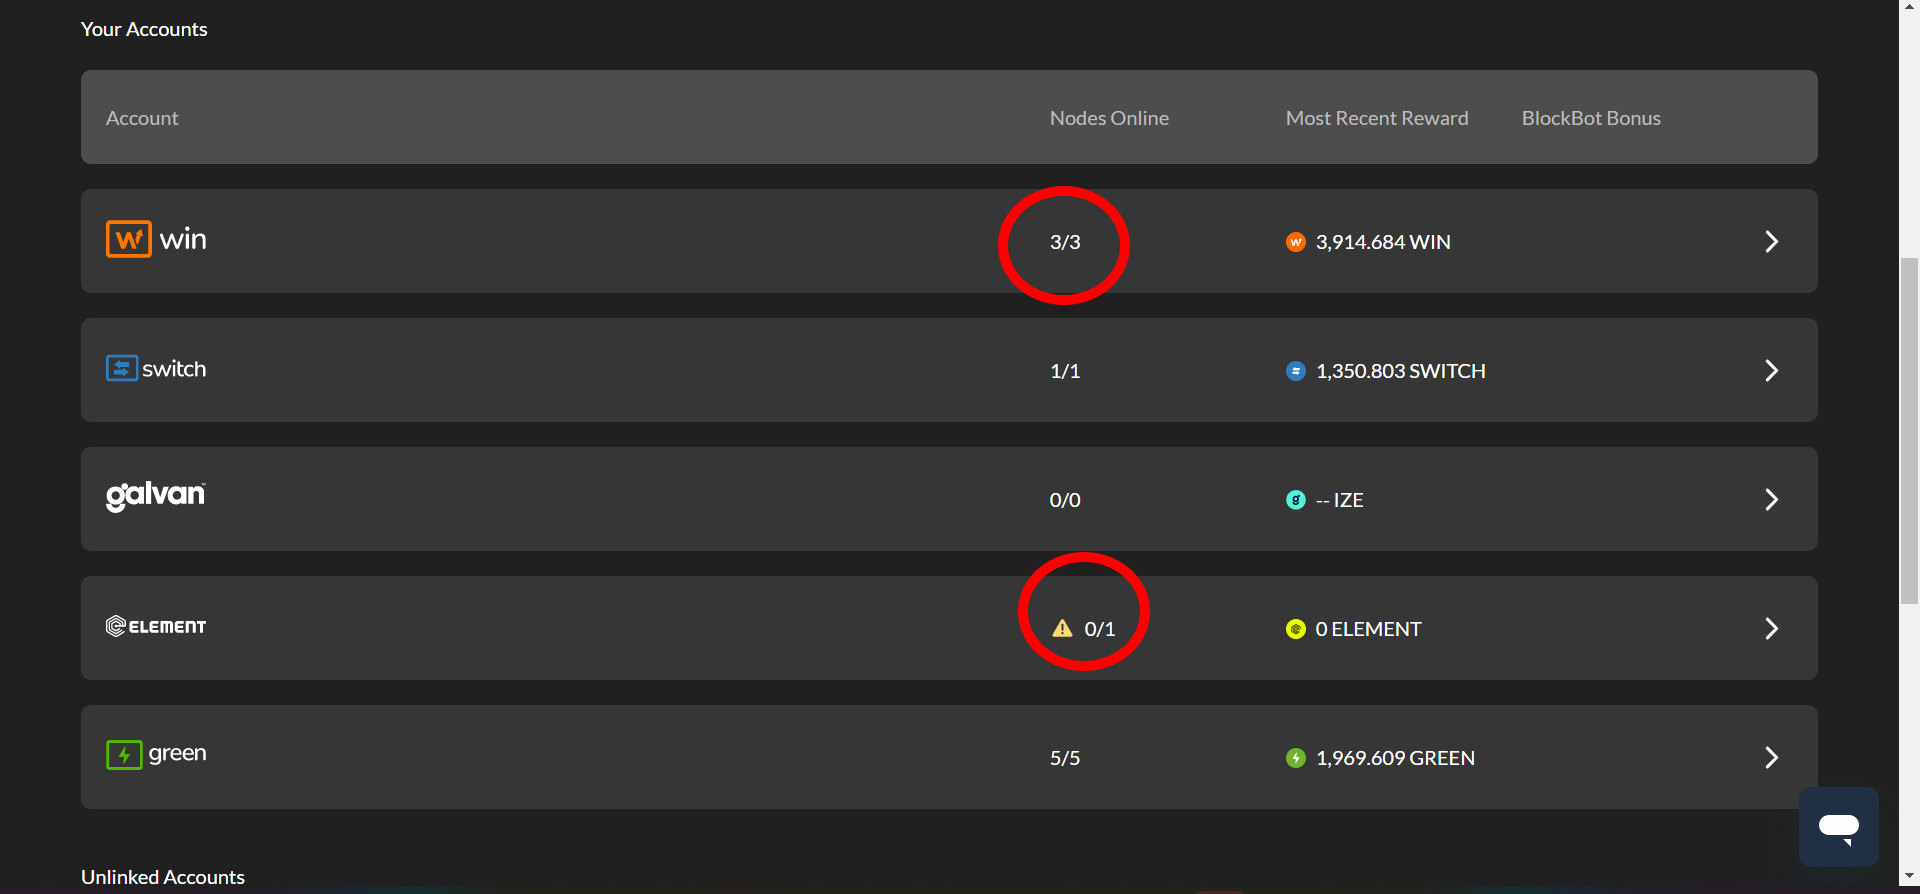The height and width of the screenshot is (894, 1920).
Task: Expand the Green account row chevron
Action: pyautogui.click(x=1771, y=758)
